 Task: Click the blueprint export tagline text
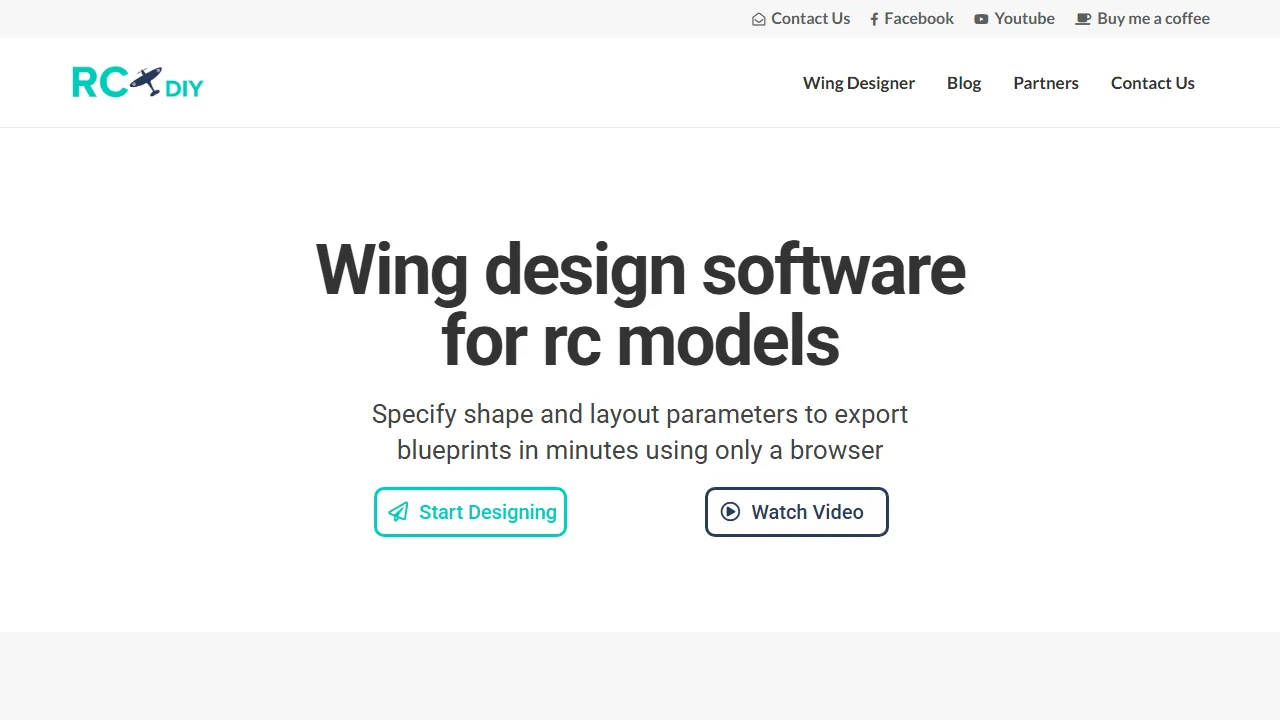tap(640, 432)
